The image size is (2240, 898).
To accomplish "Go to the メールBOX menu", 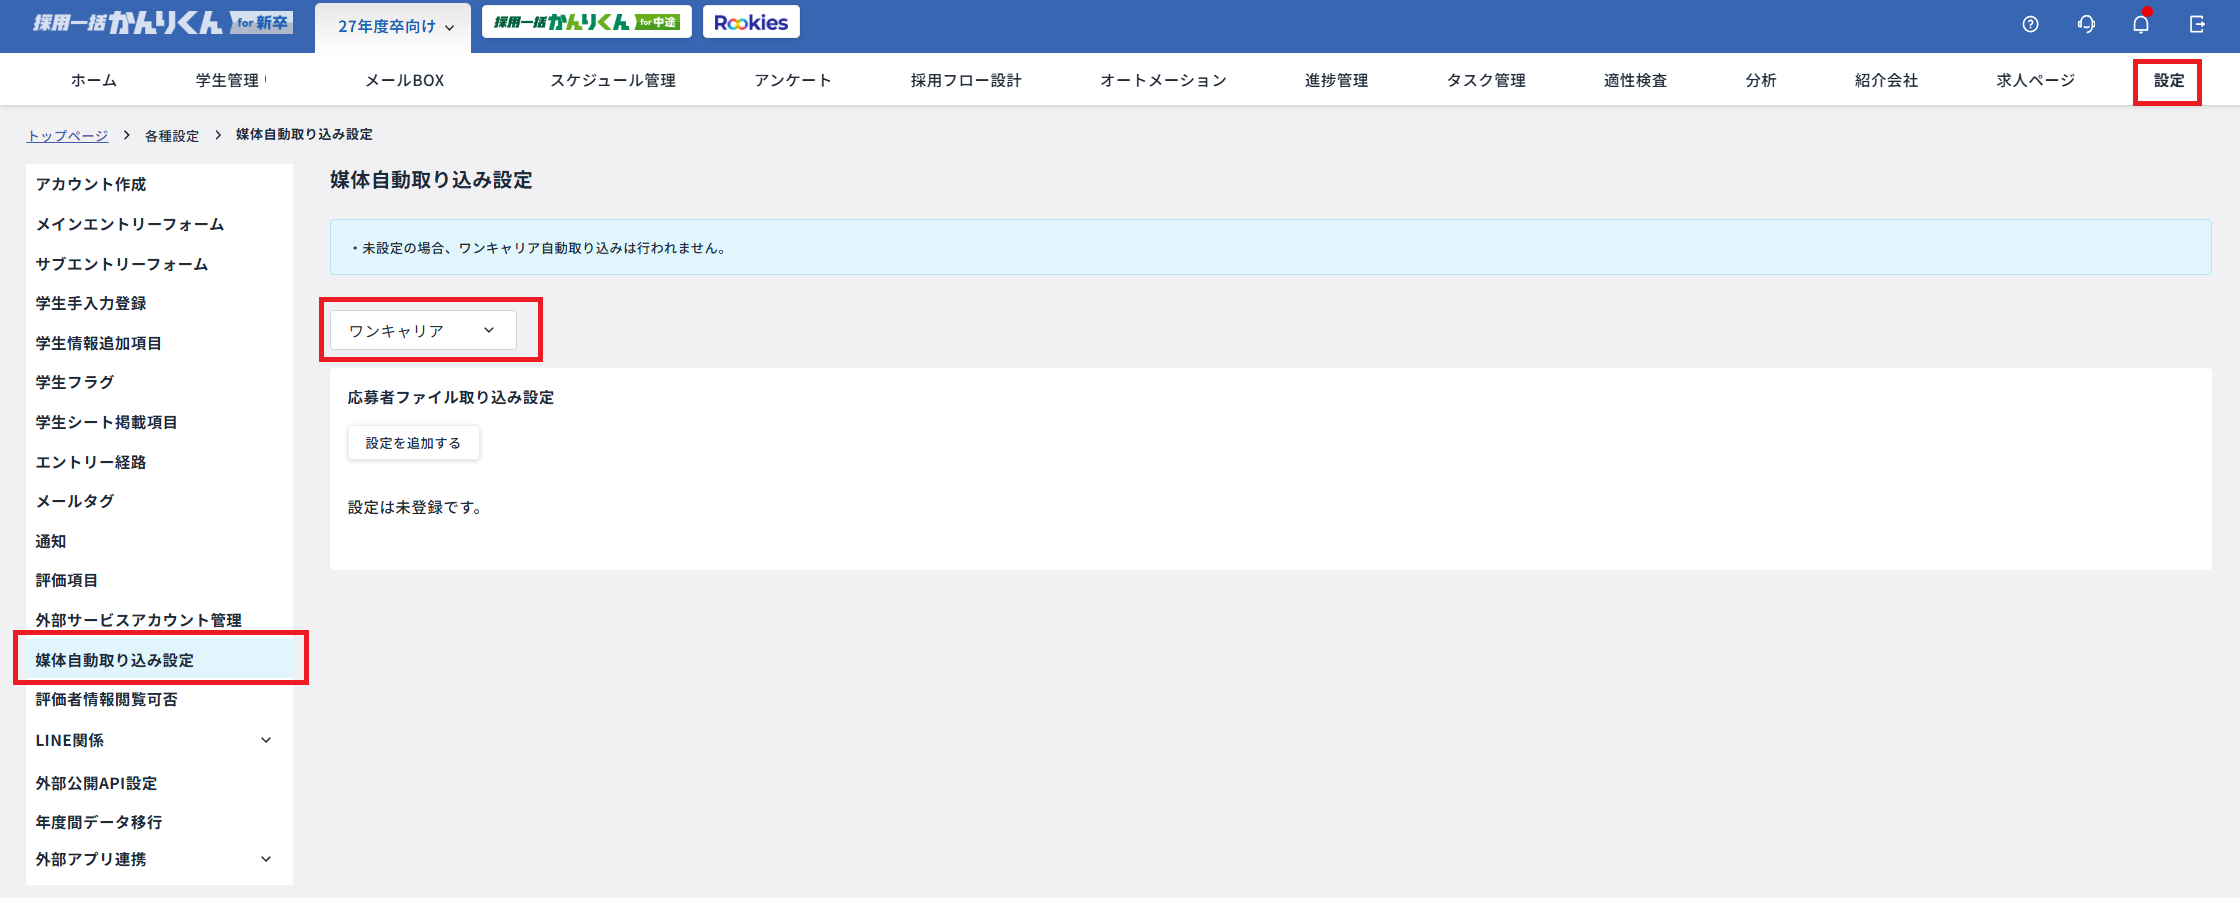I will [x=404, y=81].
